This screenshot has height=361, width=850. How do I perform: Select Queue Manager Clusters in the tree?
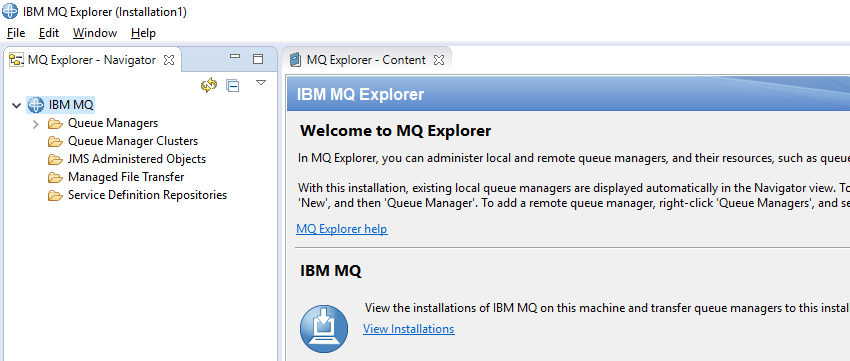tap(133, 141)
